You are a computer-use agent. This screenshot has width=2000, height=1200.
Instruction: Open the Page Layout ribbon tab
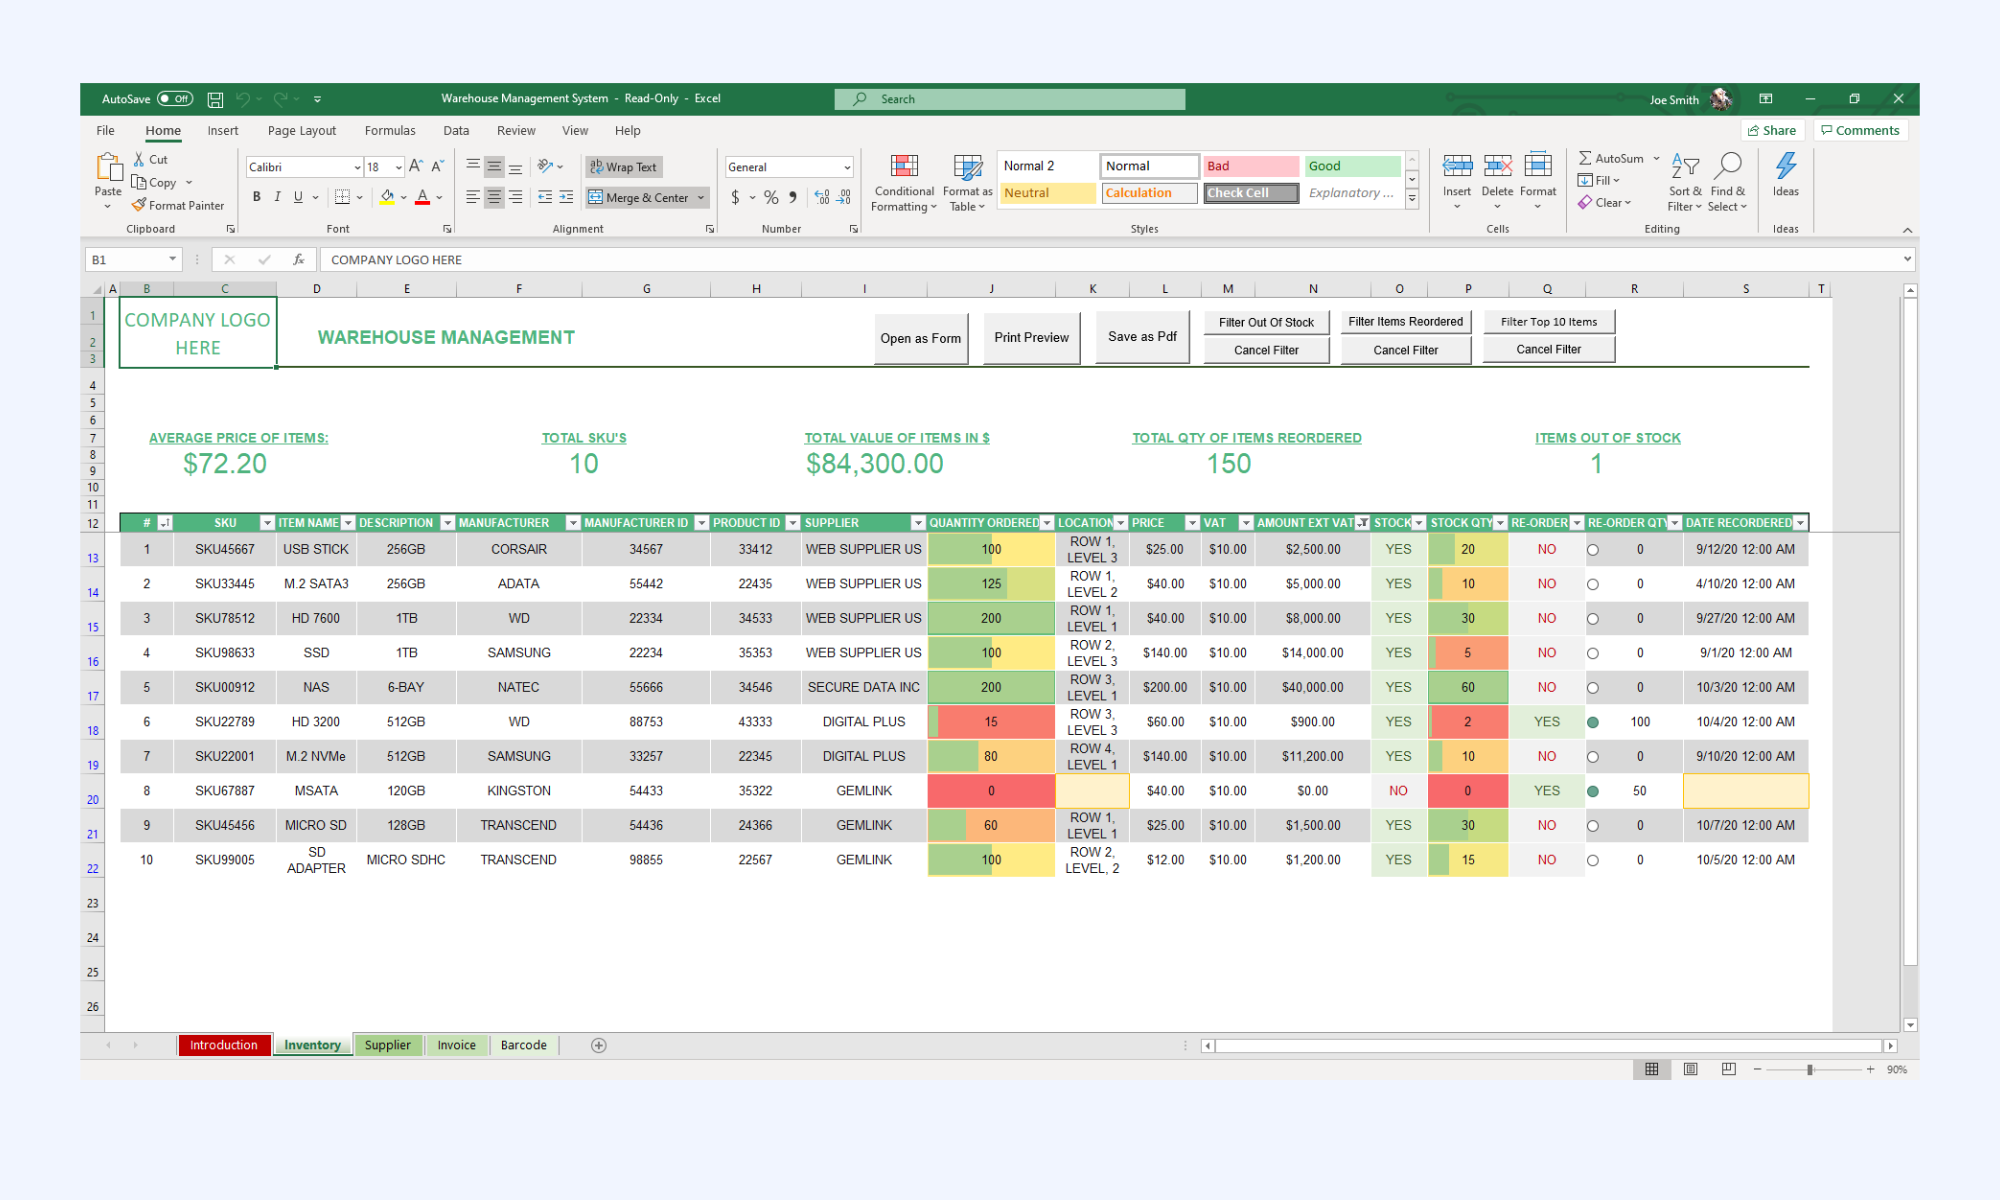click(302, 130)
